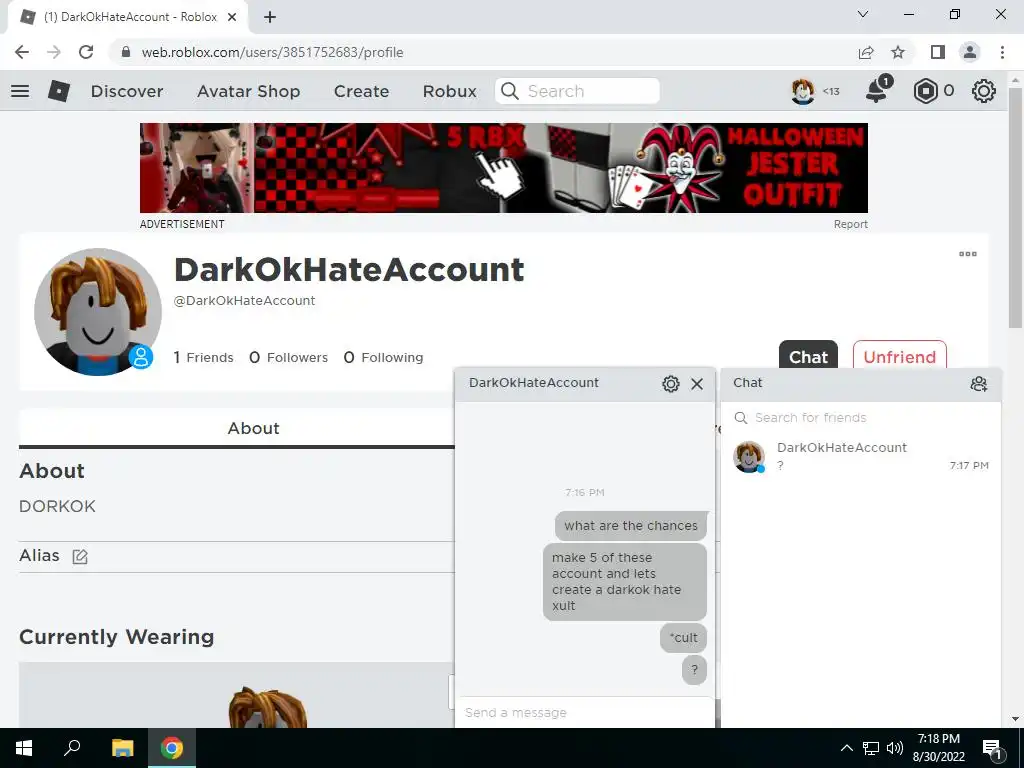Expand the tab search chevron in title bar
This screenshot has width=1024, height=768.
pos(863,14)
